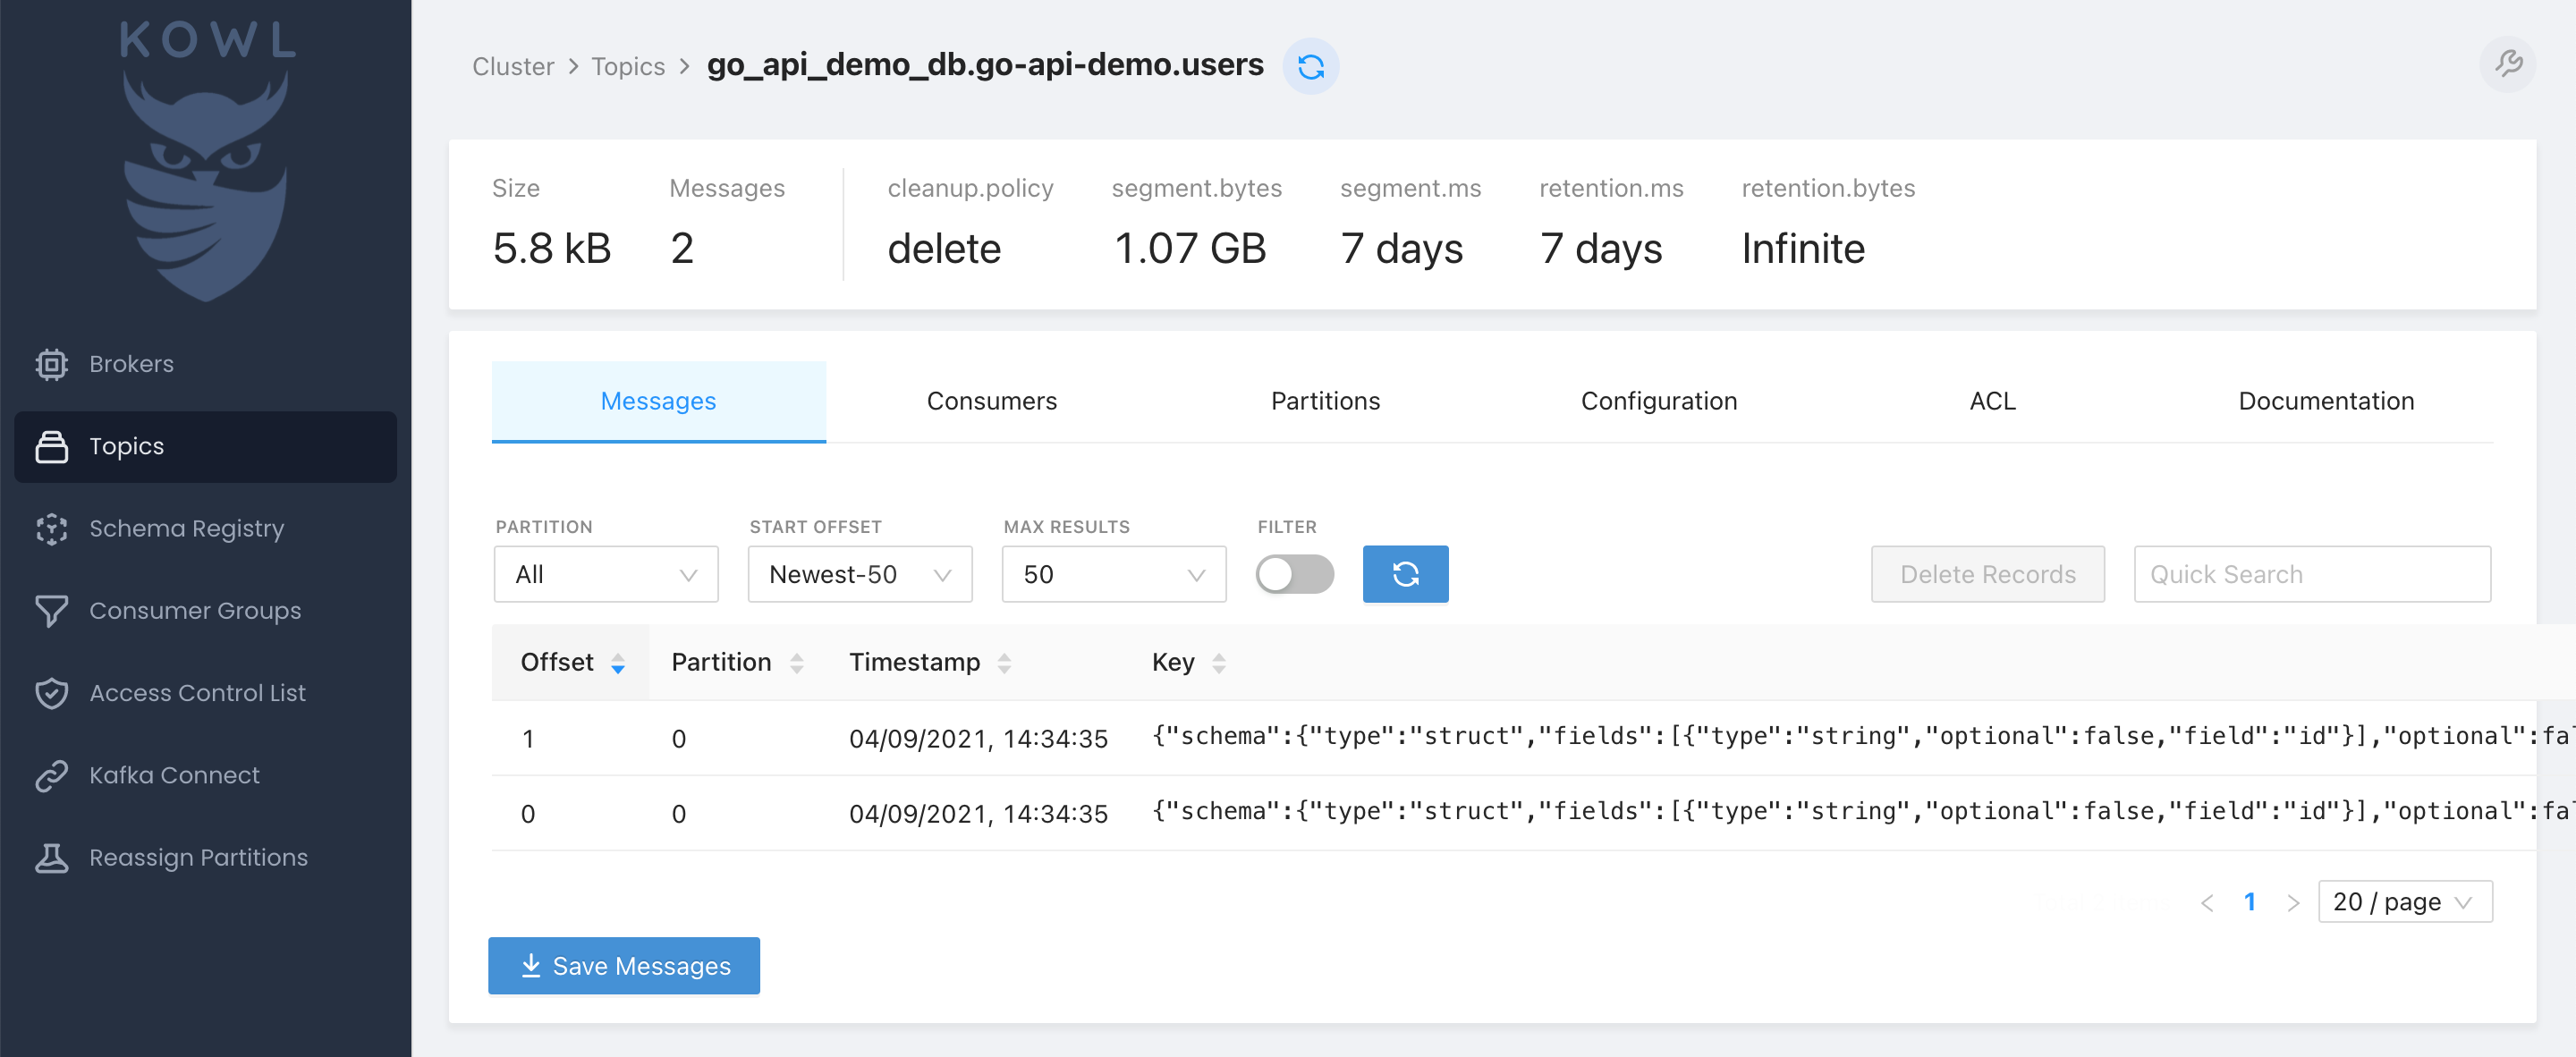Click the Save Messages button
2576x1057 pixels.
point(623,966)
